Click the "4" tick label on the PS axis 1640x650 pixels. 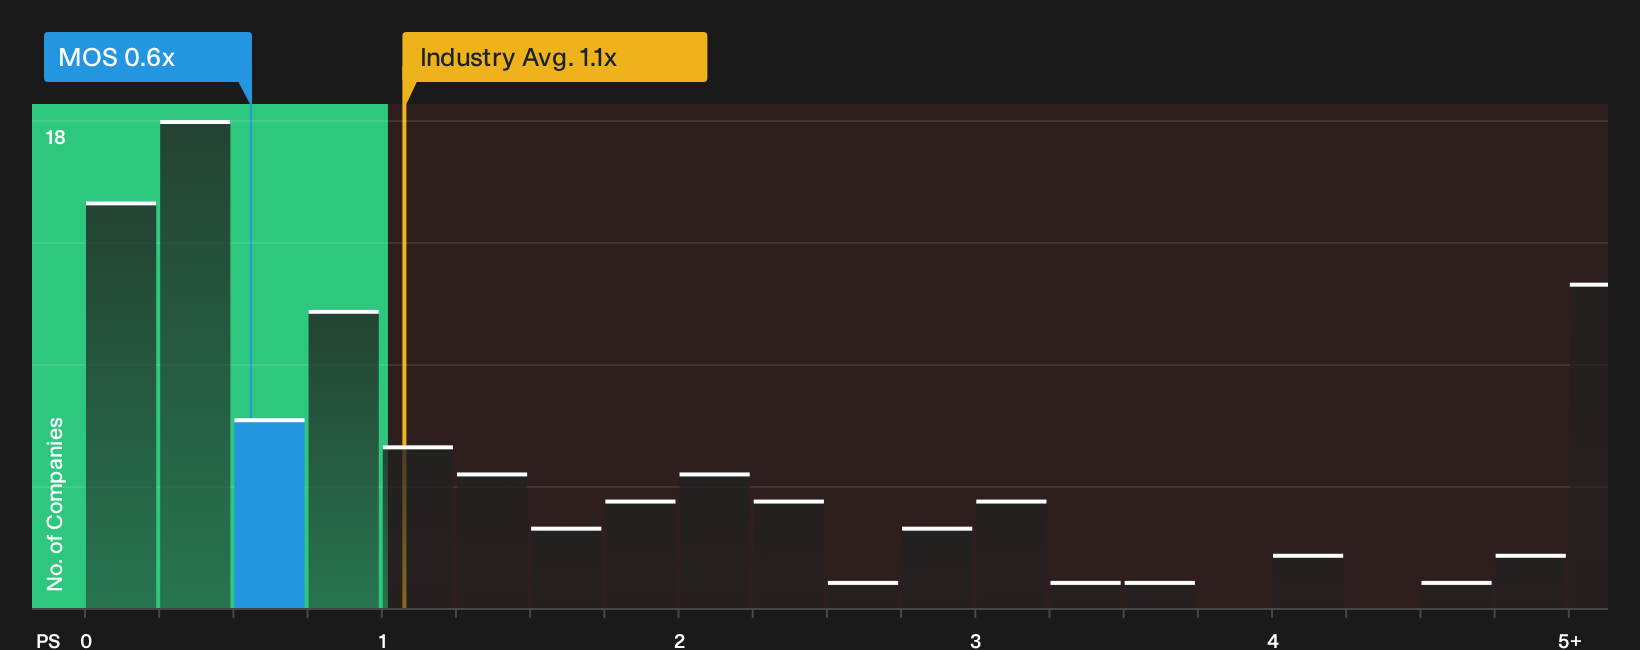click(x=1272, y=641)
